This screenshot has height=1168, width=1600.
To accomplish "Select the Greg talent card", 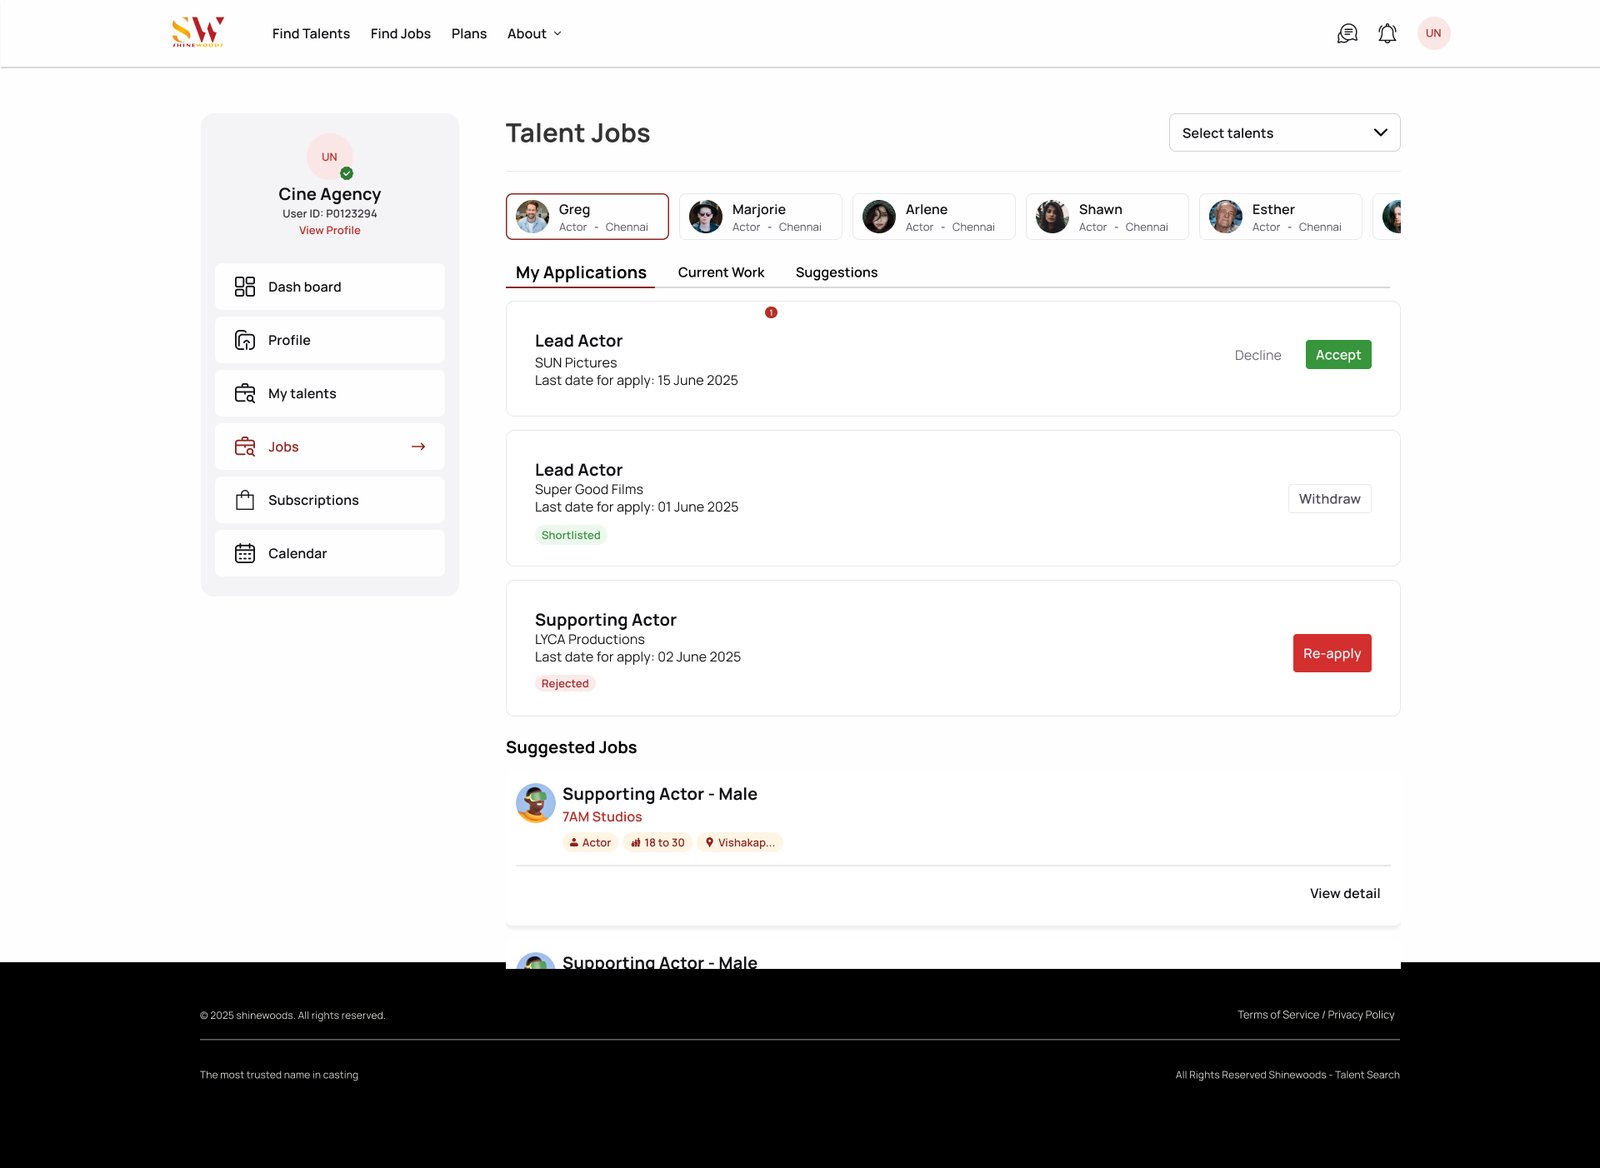I will [587, 217].
